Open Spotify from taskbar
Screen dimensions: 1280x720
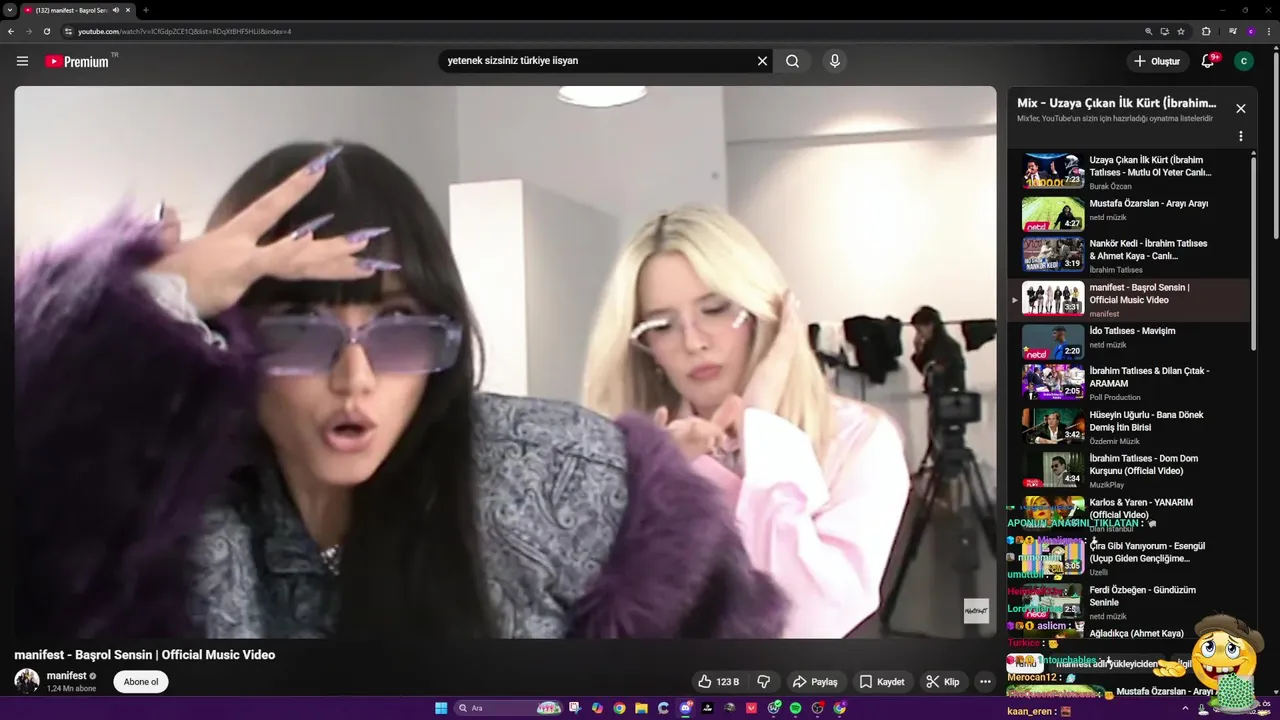pos(796,708)
